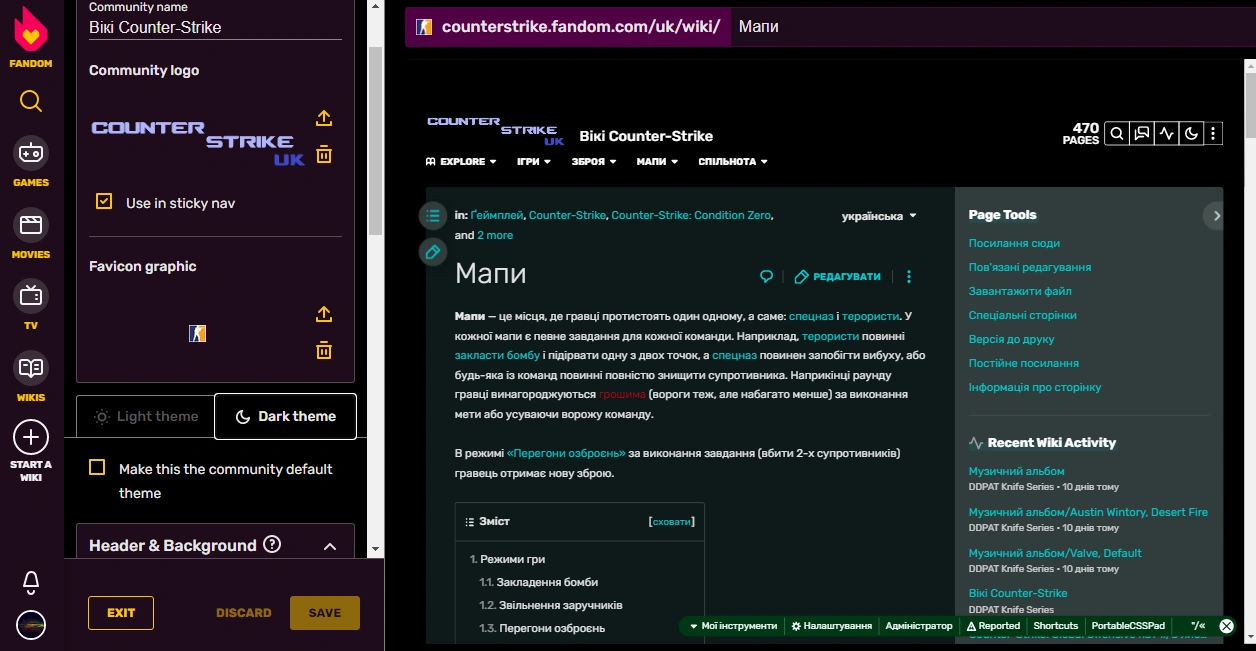
Task: Switch to the Light theme tab
Action: (x=146, y=416)
